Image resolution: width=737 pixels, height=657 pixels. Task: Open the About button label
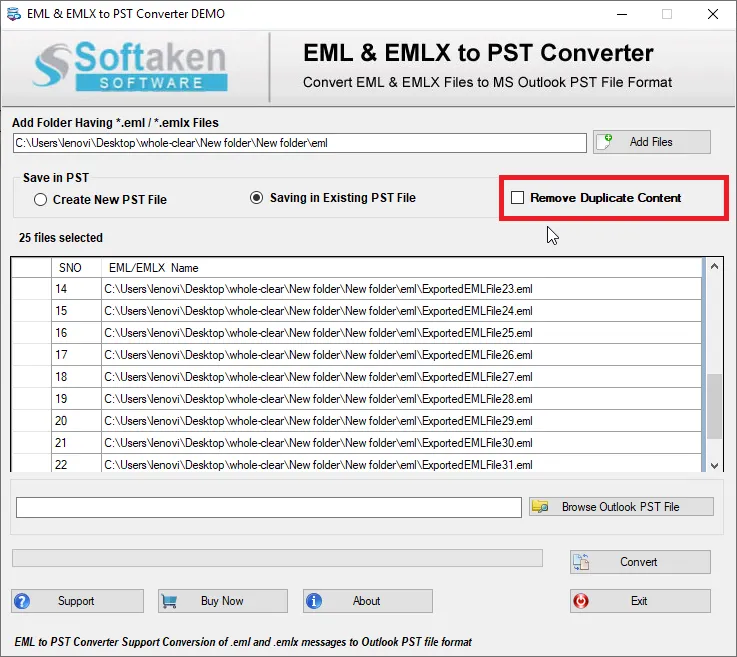[366, 601]
